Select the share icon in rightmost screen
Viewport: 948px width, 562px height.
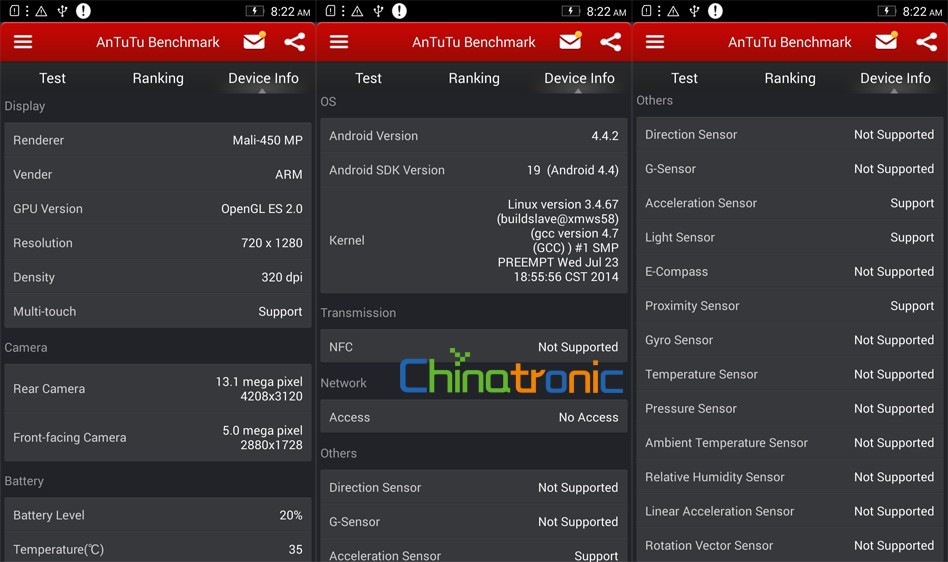926,42
